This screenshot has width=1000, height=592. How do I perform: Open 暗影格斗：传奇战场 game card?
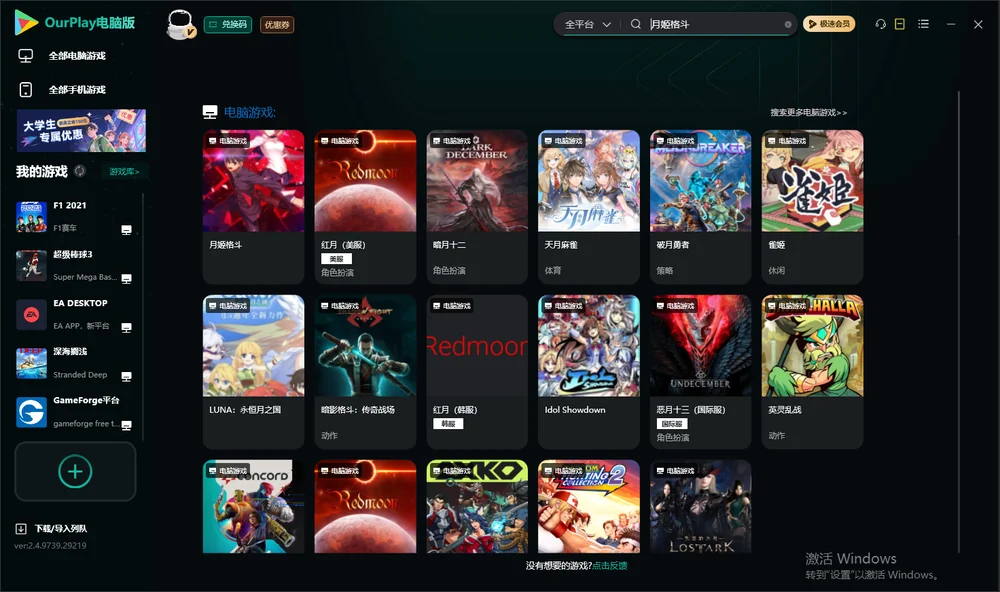click(365, 372)
